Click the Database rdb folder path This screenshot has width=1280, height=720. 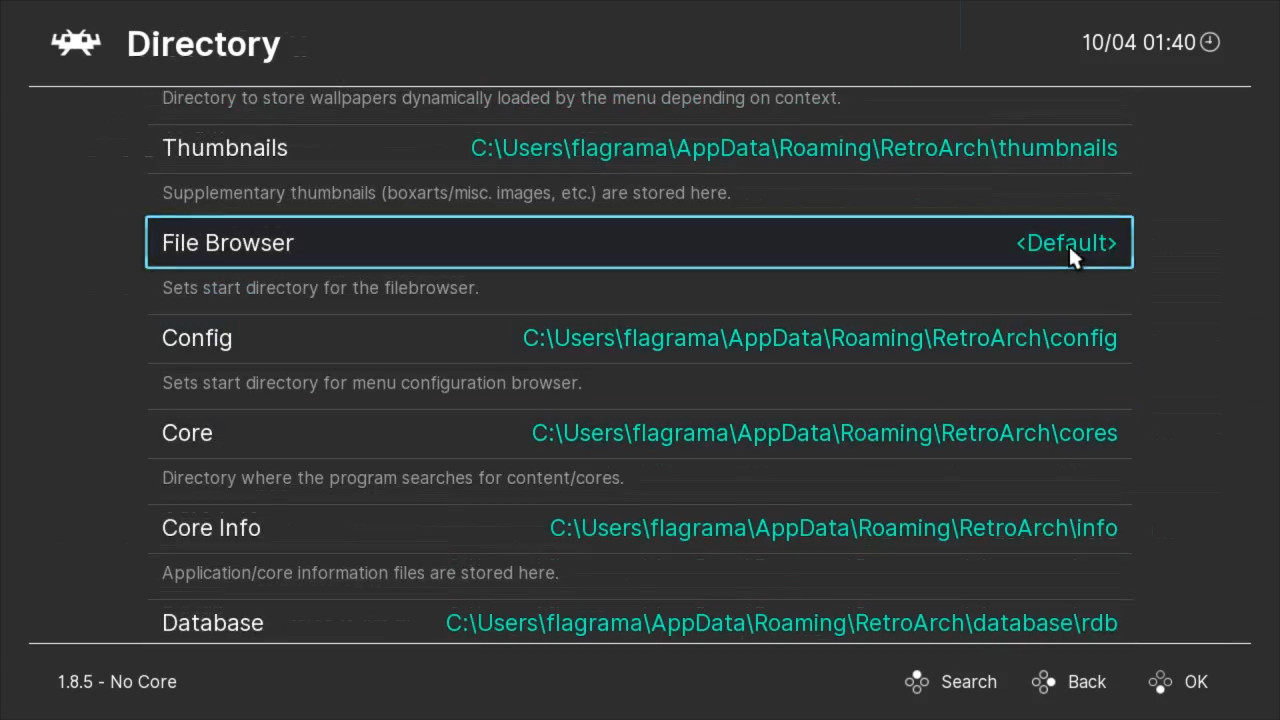[781, 623]
